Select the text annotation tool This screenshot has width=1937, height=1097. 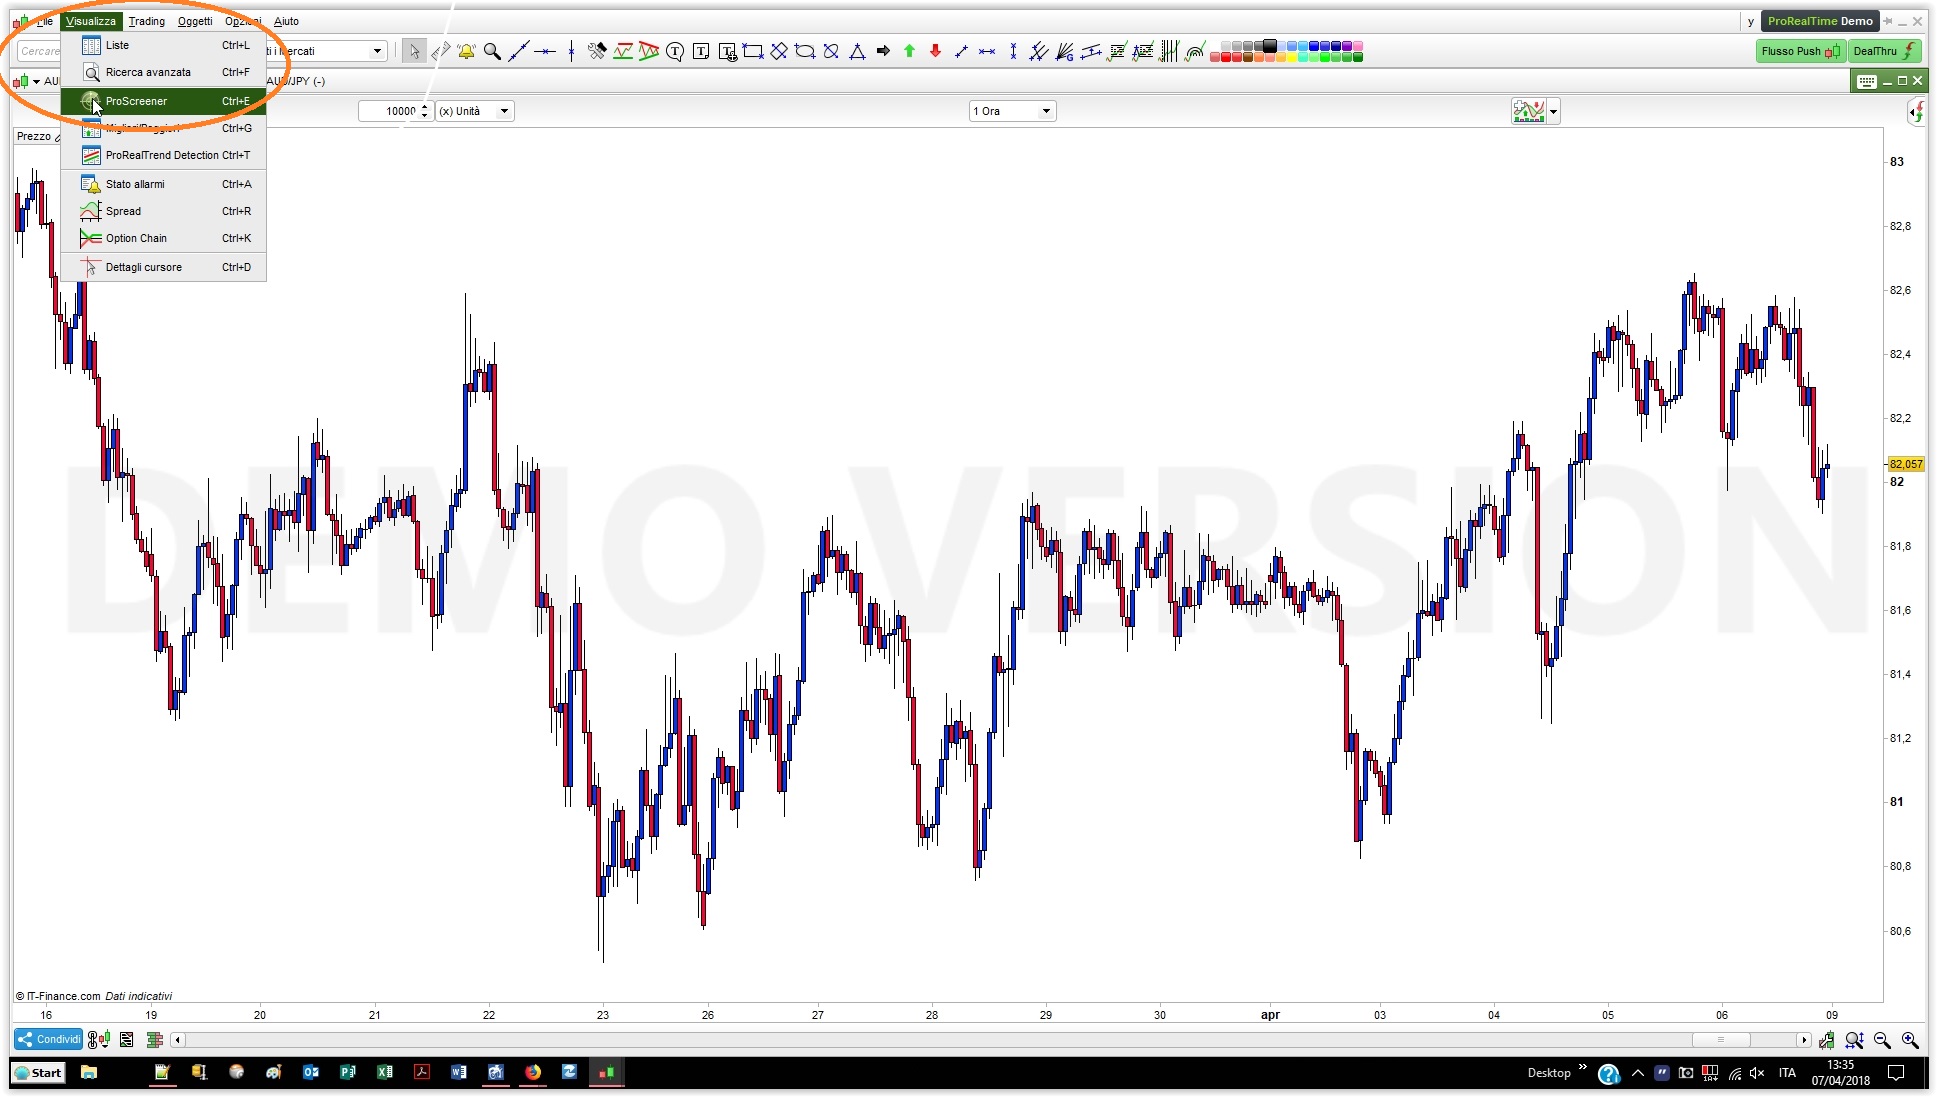coord(701,51)
